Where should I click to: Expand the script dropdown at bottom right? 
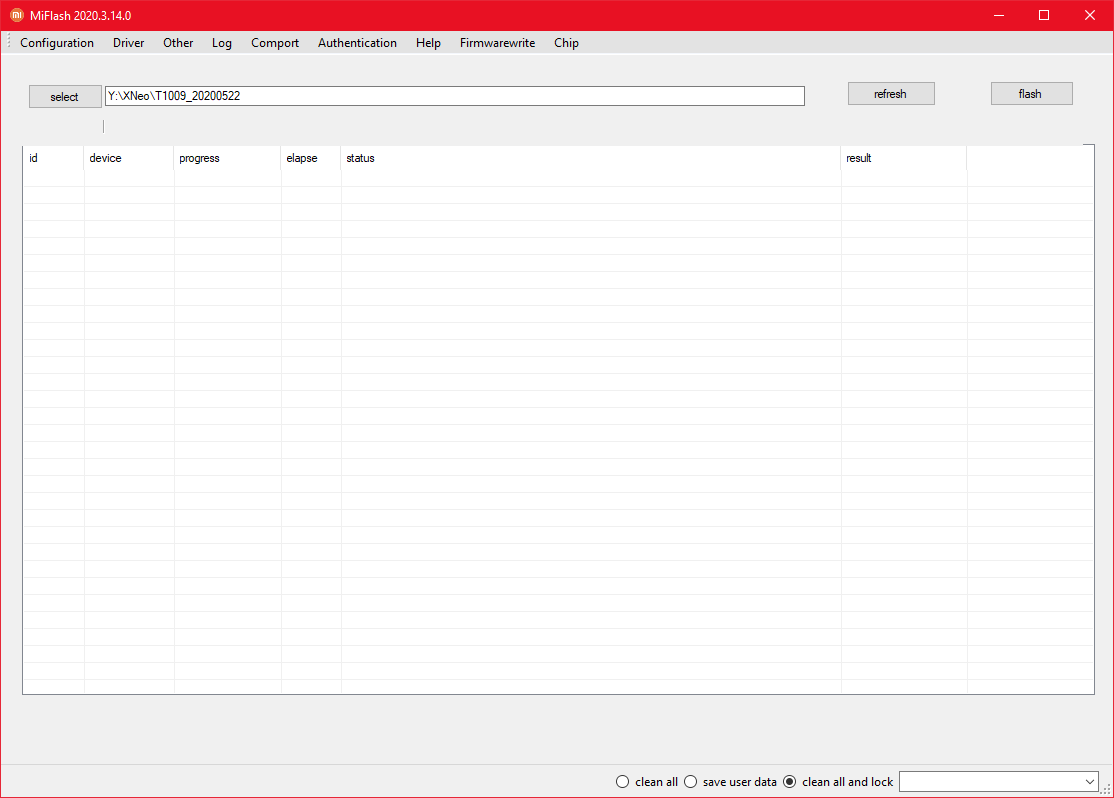coord(1089,781)
